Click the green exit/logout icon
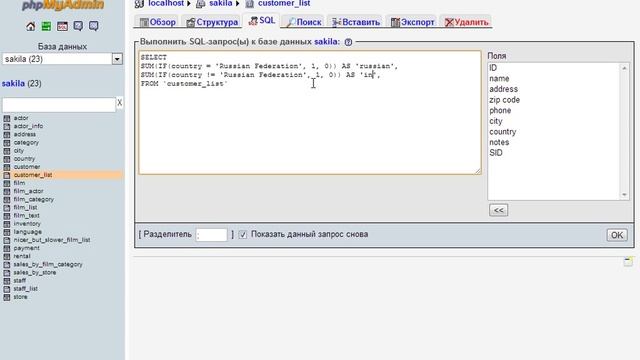 pos(46,27)
